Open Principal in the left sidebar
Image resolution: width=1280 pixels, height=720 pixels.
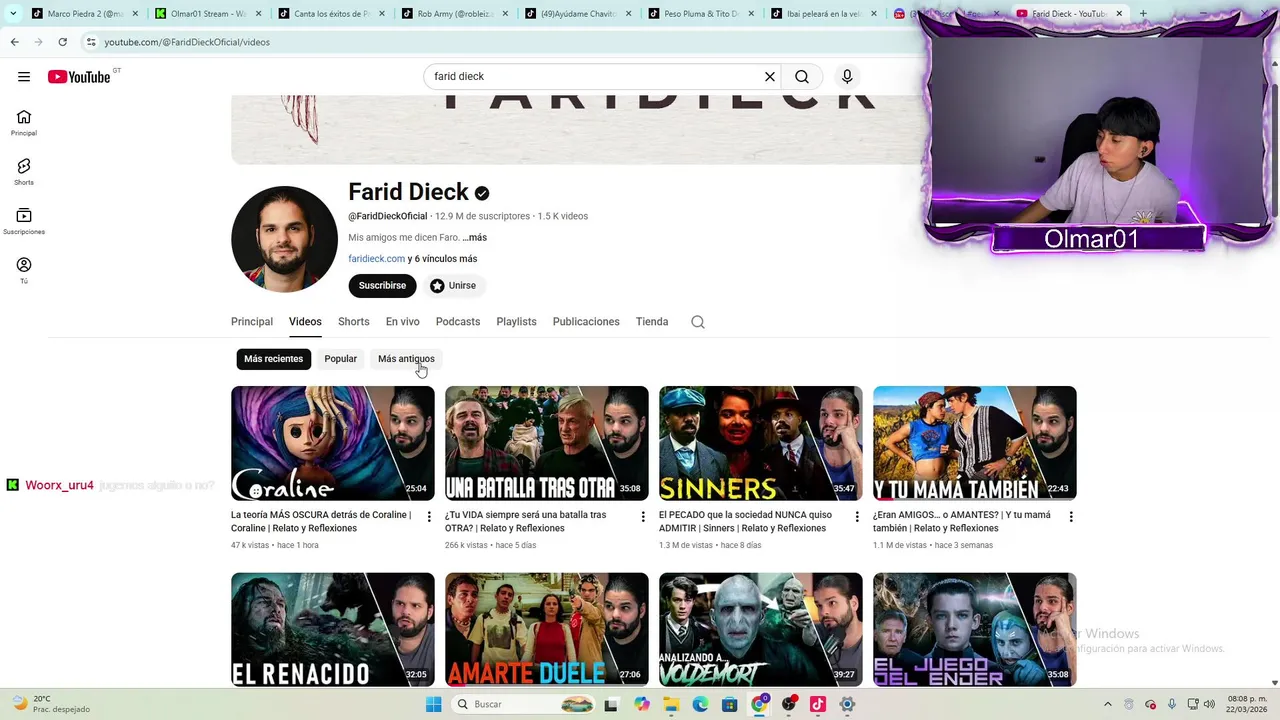(24, 123)
